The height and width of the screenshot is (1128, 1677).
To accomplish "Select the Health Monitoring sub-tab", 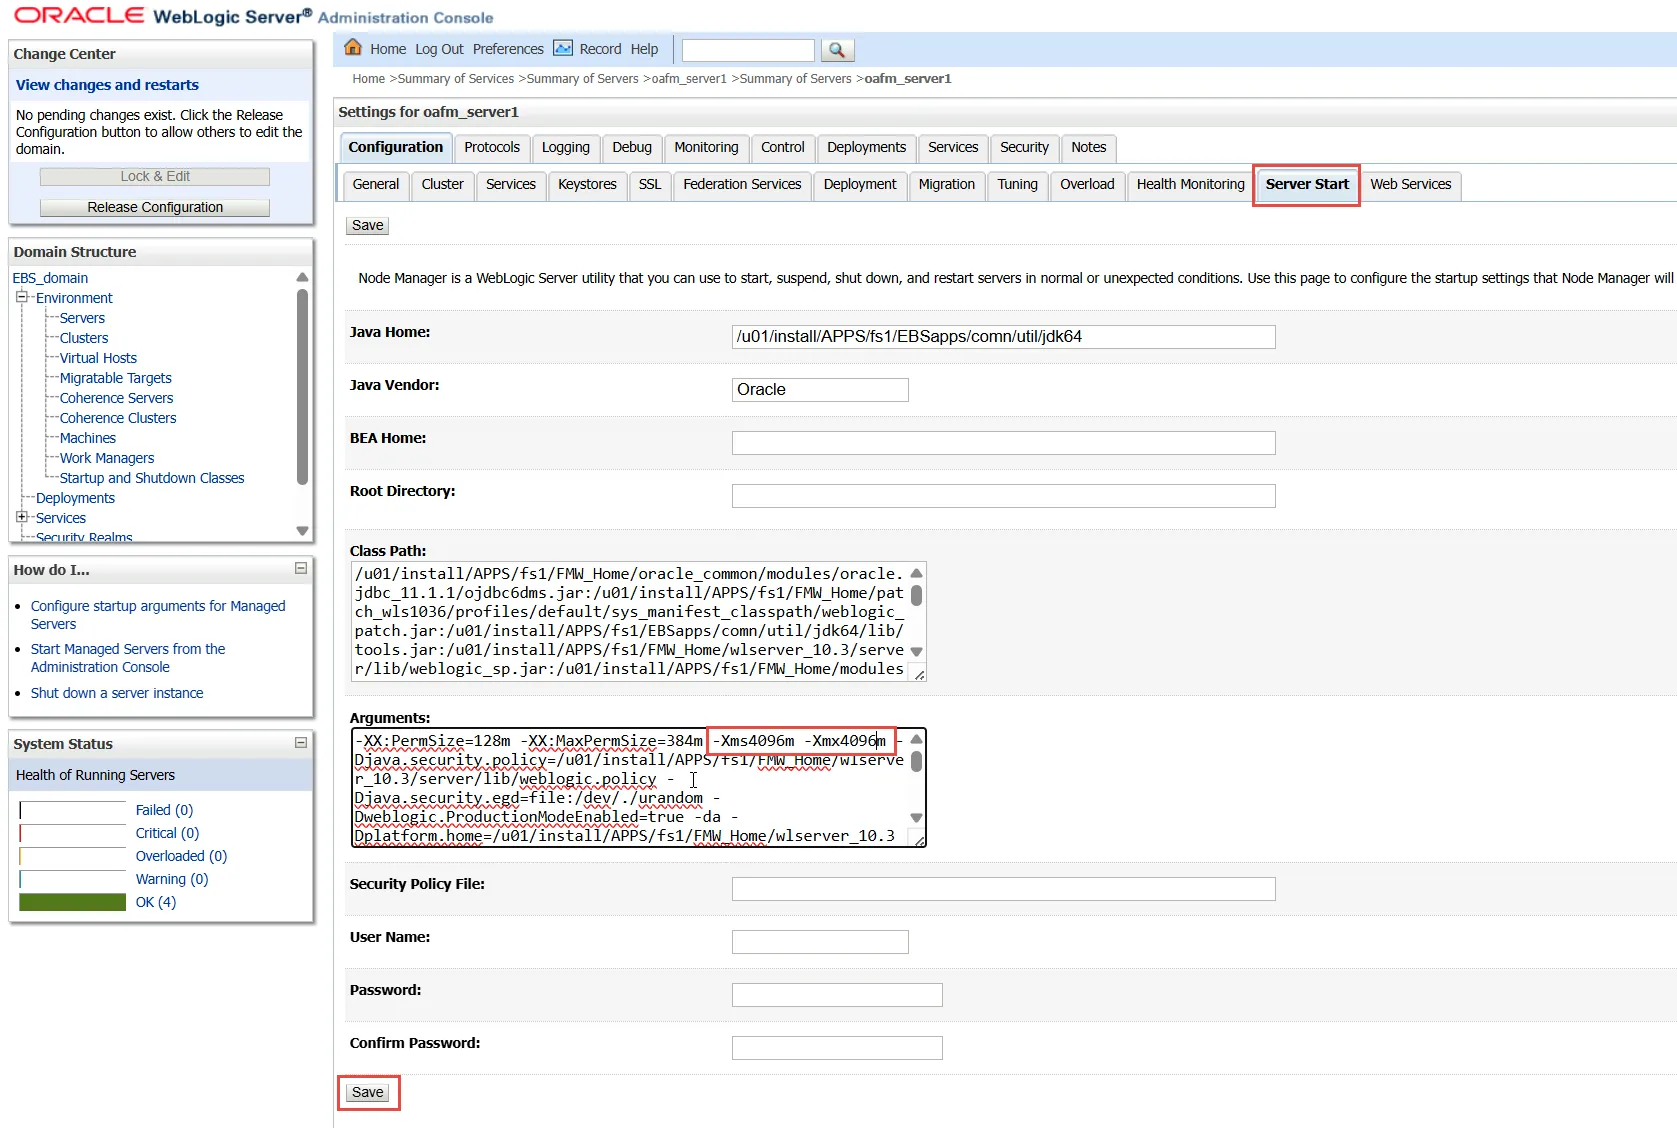I will tap(1189, 184).
